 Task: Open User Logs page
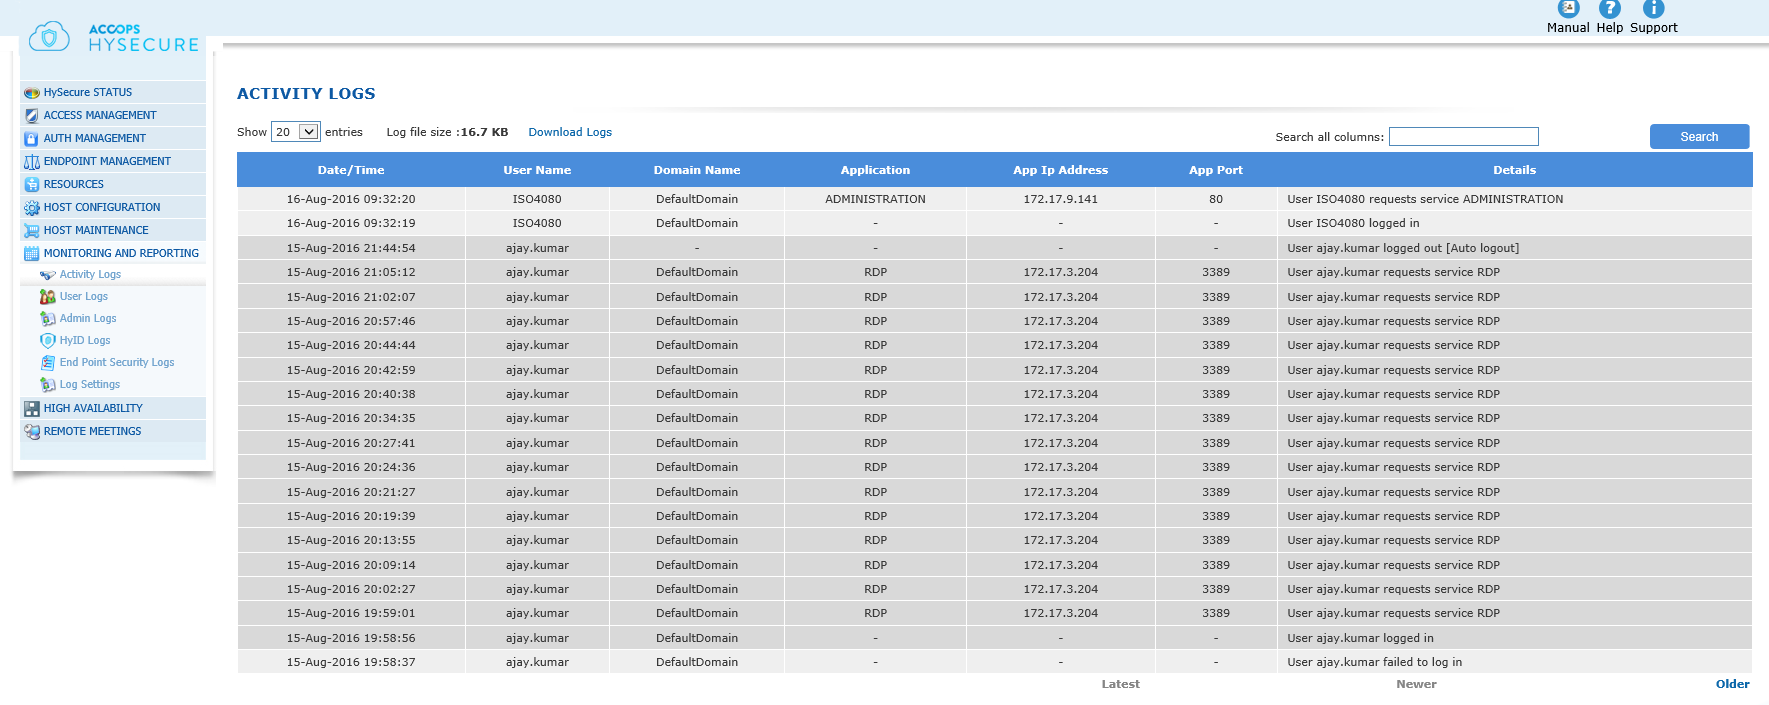click(x=84, y=296)
